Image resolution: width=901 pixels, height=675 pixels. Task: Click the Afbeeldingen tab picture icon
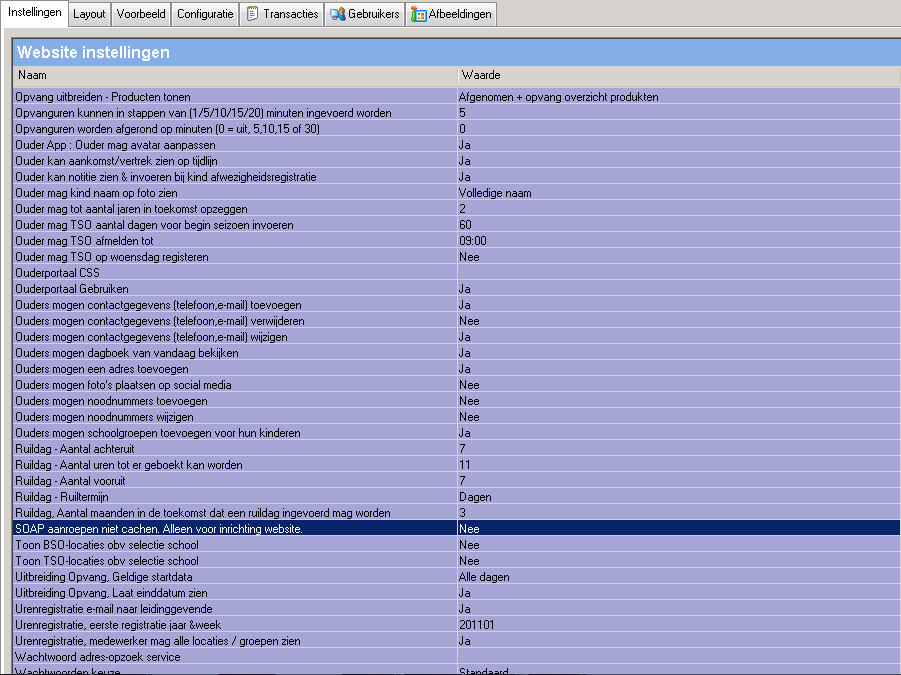[419, 14]
